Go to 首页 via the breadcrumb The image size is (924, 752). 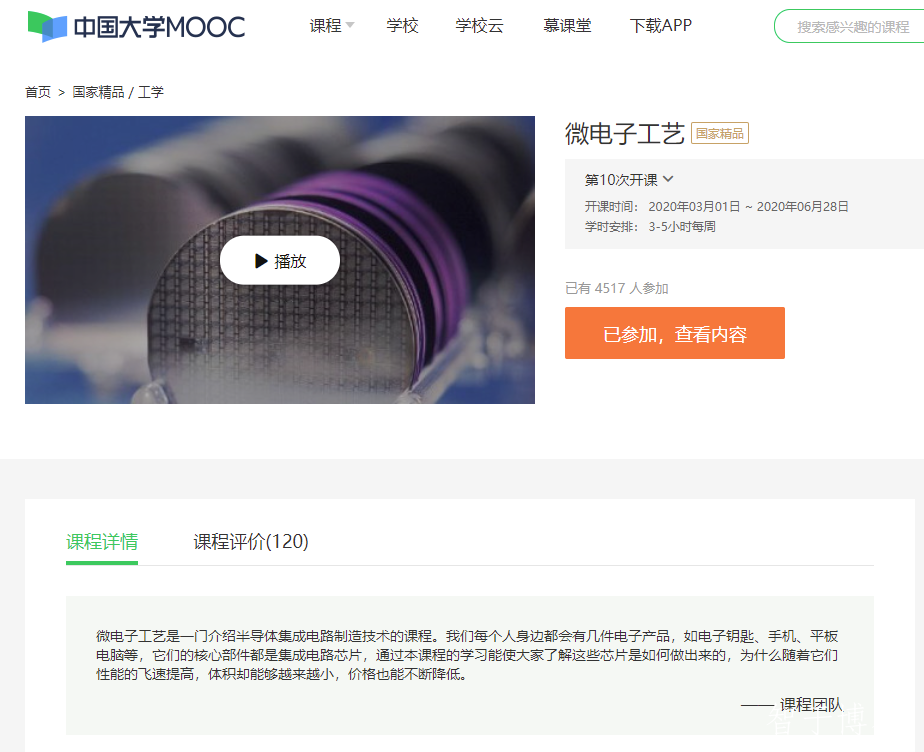pos(38,93)
